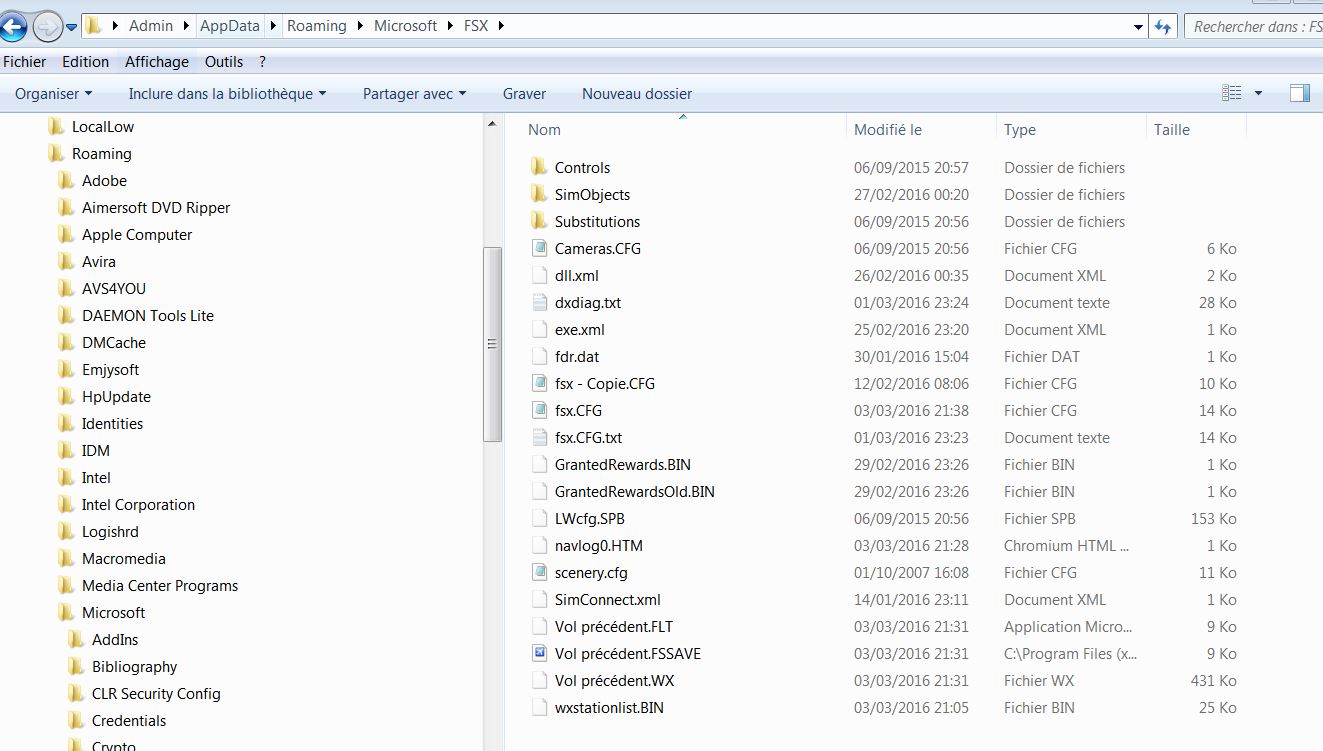Click the tree scrollbar up arrow
1323x751 pixels.
(x=491, y=124)
